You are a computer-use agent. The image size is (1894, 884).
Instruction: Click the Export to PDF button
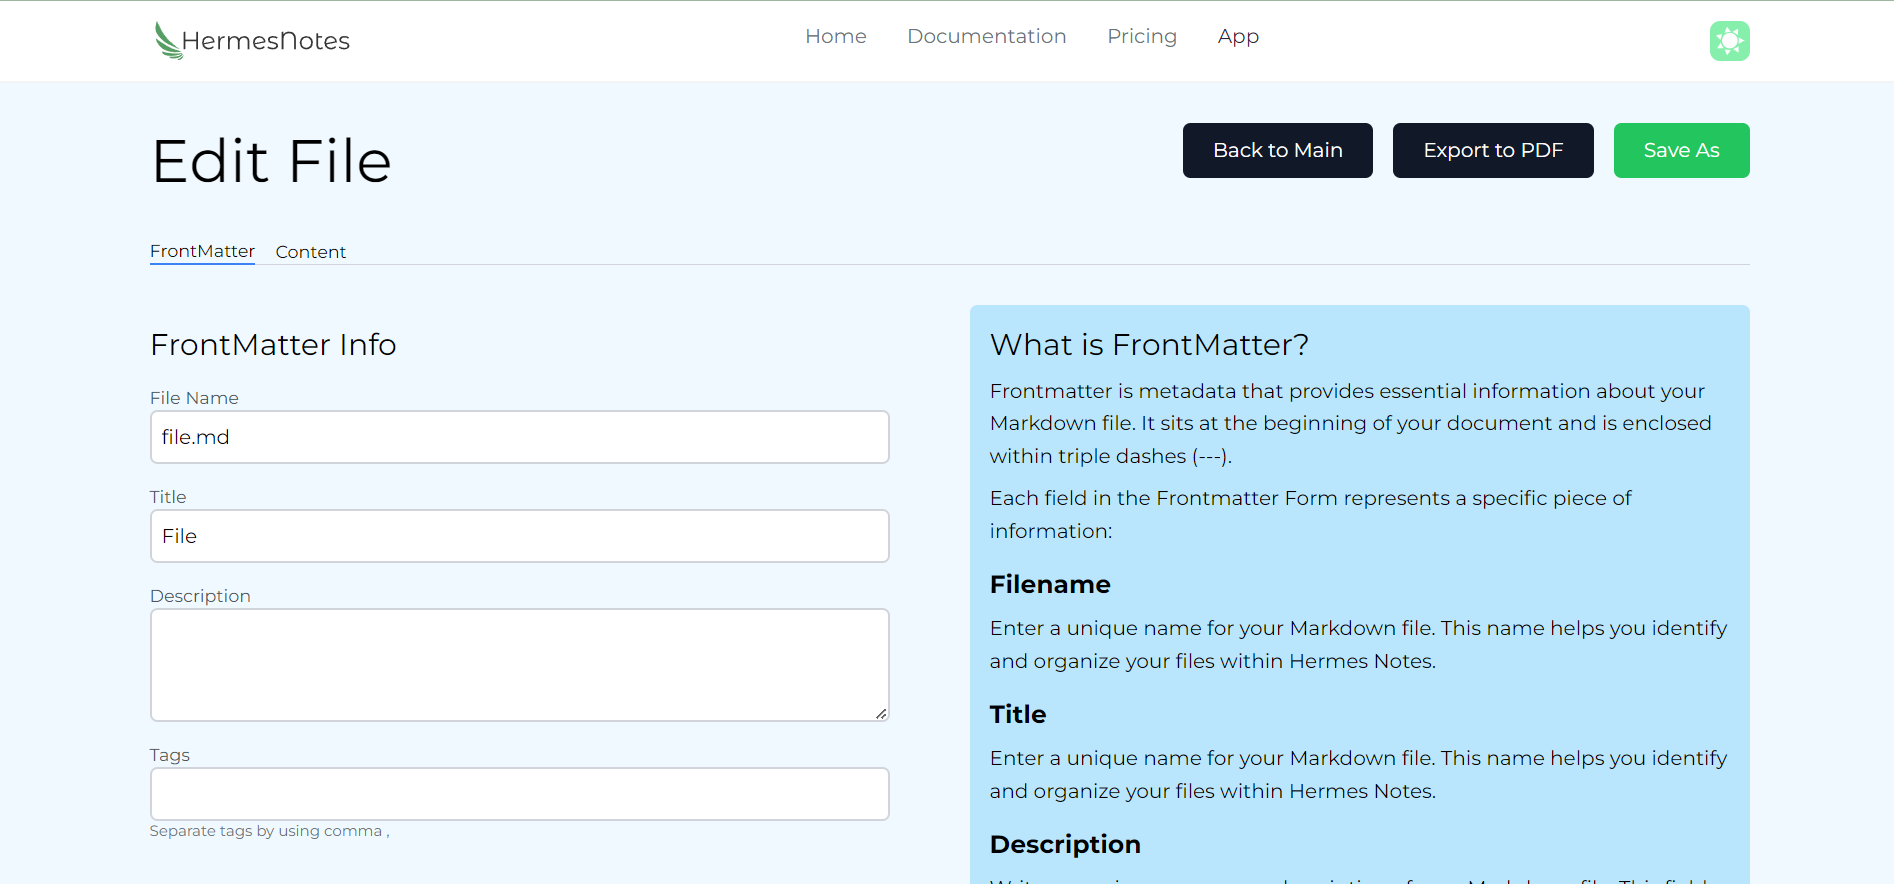point(1493,150)
